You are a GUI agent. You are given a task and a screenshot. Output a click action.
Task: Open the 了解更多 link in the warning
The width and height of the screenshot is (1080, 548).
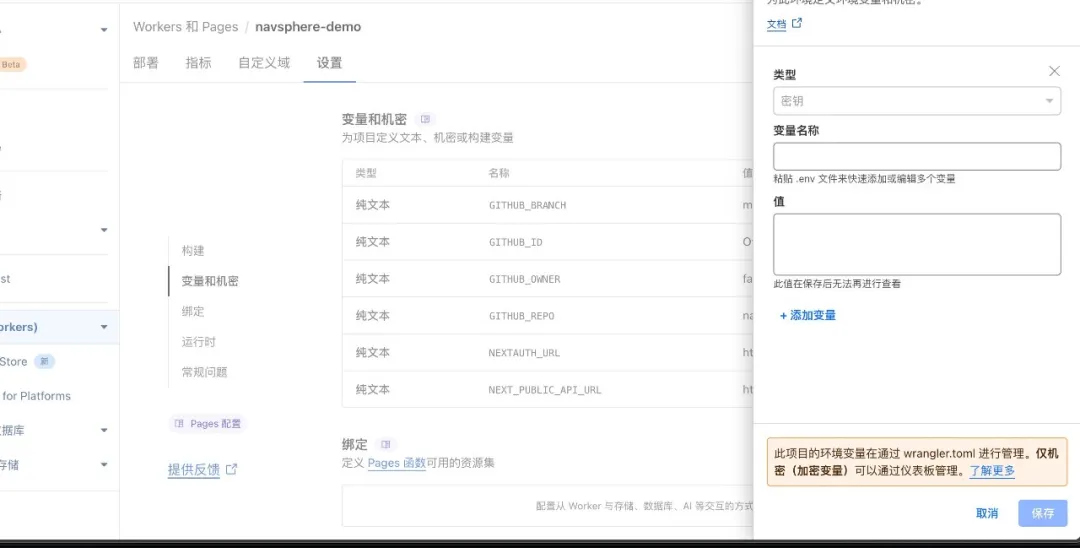993,471
